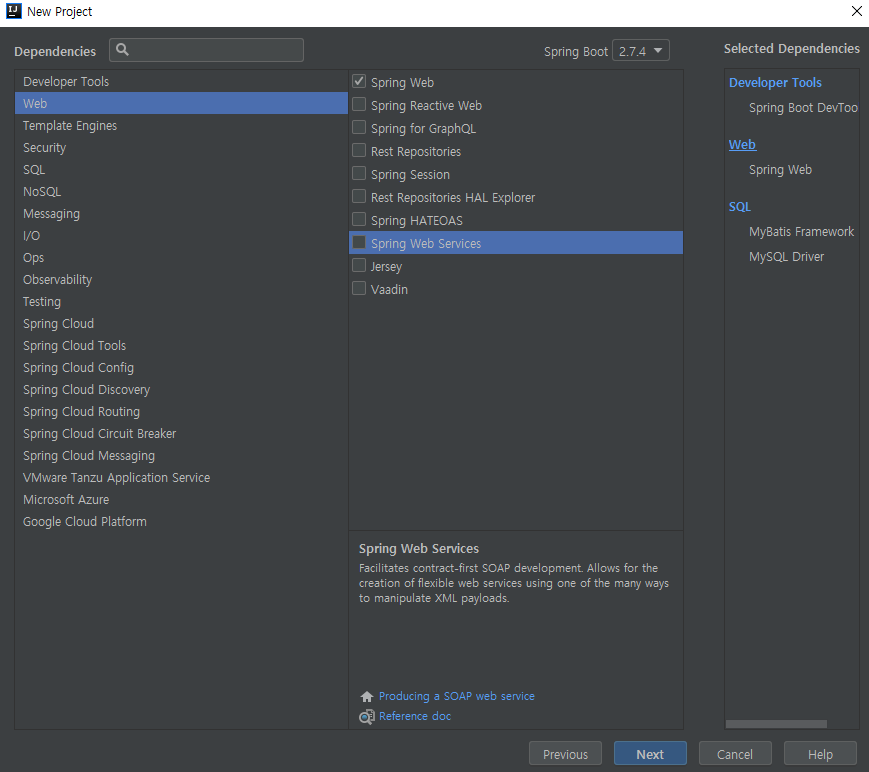Open the Spring Cloud Config category

[x=181, y=367]
